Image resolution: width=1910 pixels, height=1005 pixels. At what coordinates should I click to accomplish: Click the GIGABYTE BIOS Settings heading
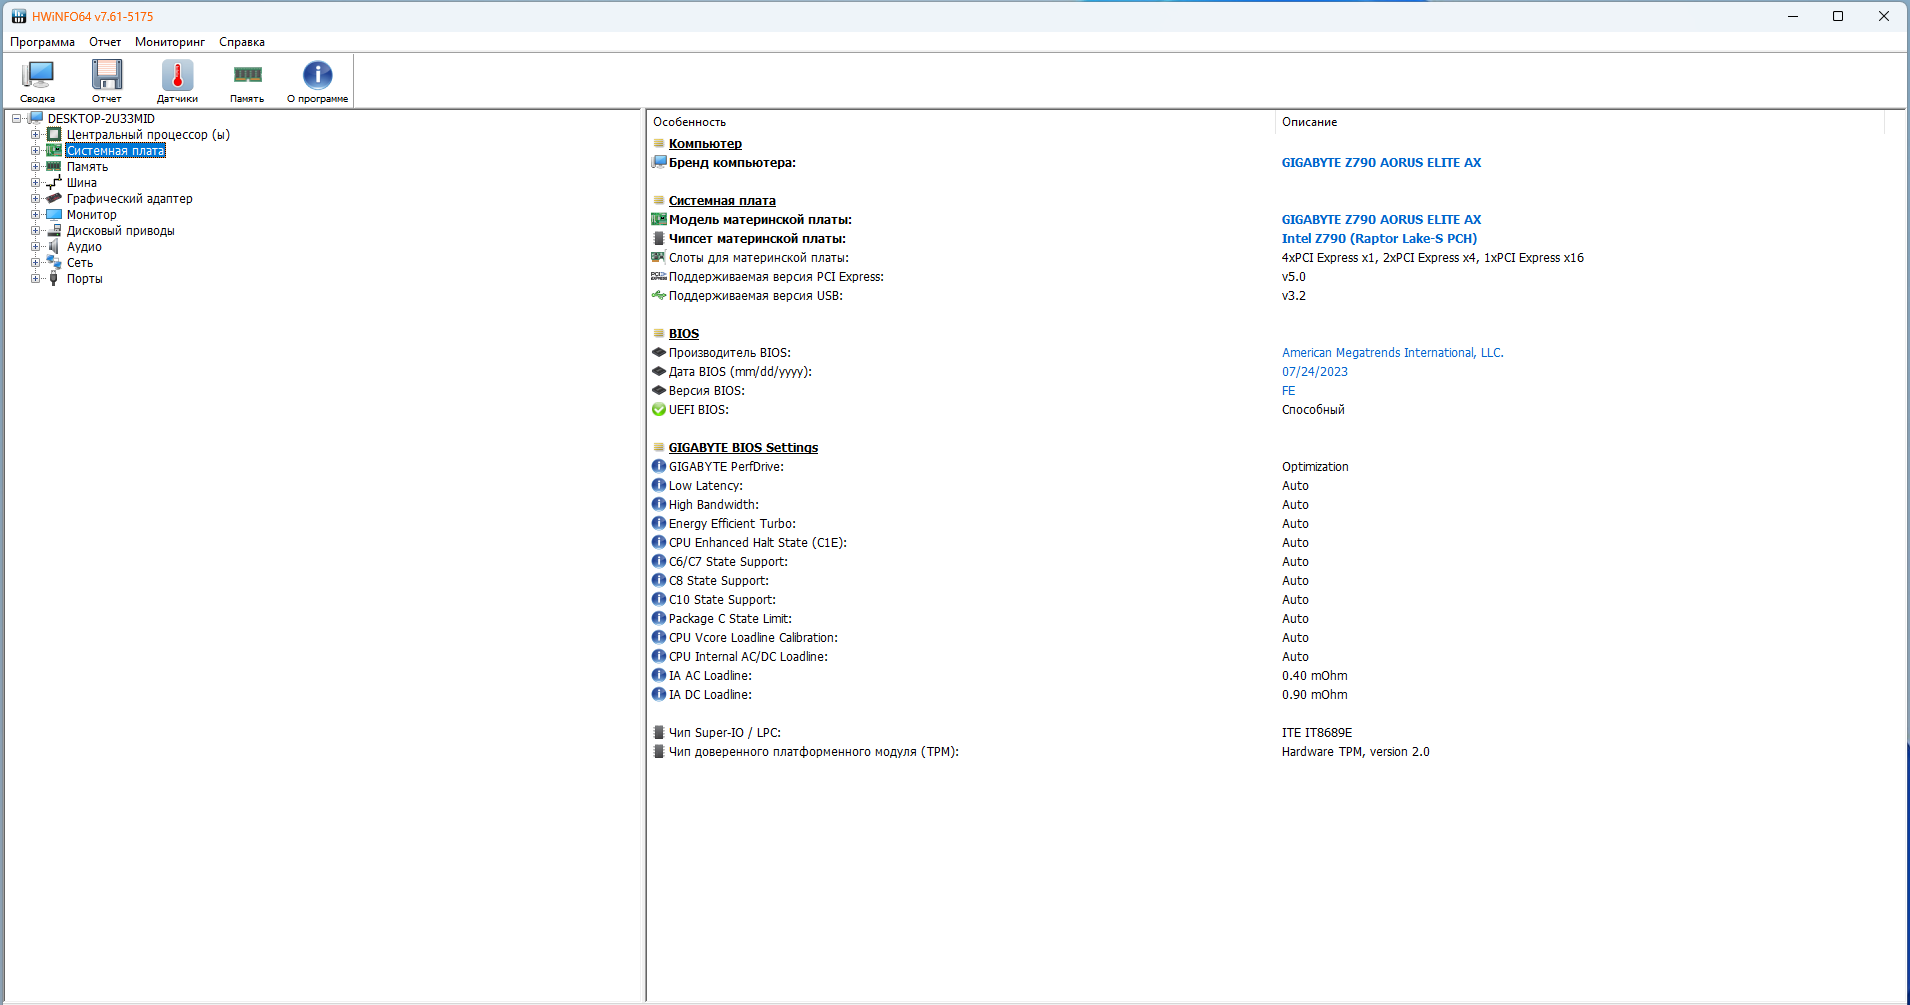pyautogui.click(x=743, y=448)
